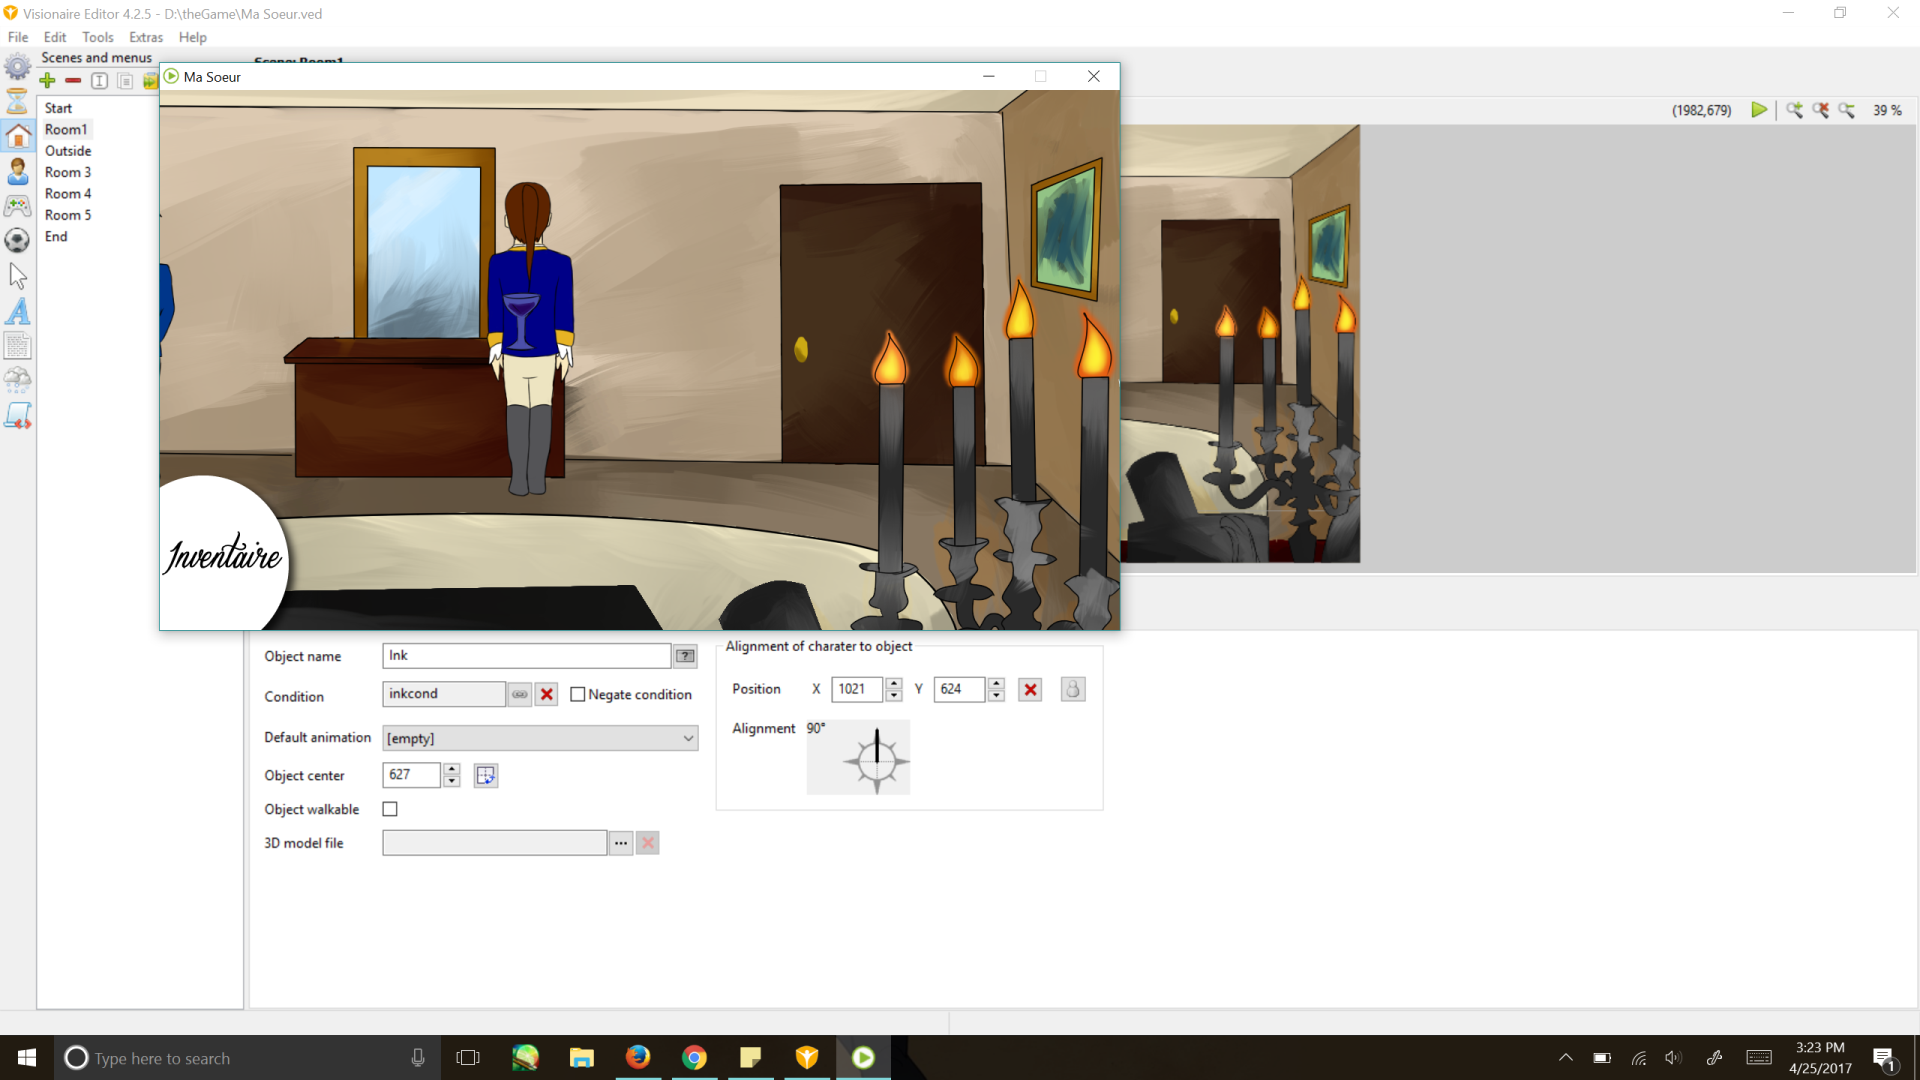Select the Room 4 scene
Image resolution: width=1920 pixels, height=1080 pixels.
point(68,194)
